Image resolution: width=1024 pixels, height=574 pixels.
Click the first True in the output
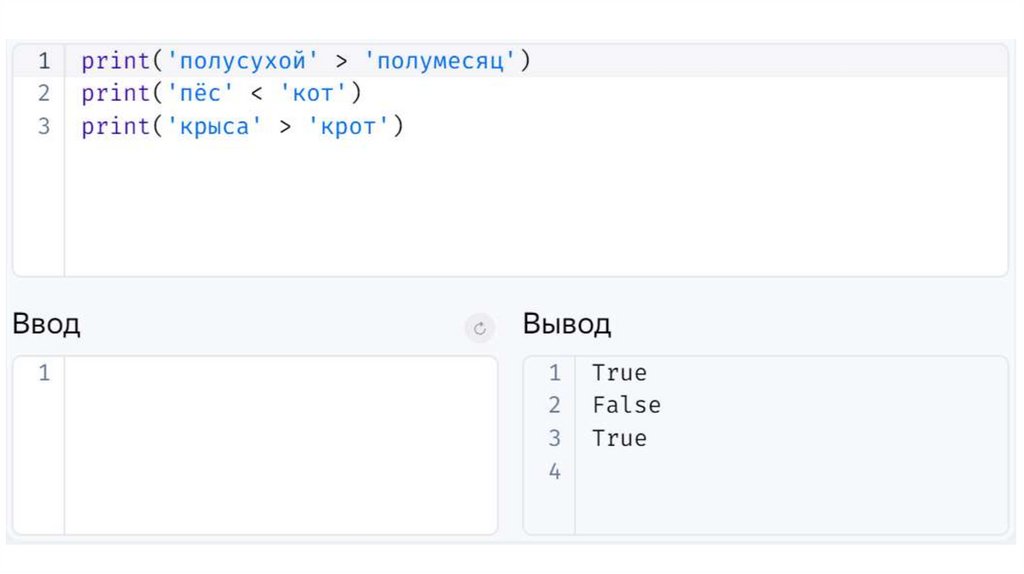point(619,373)
